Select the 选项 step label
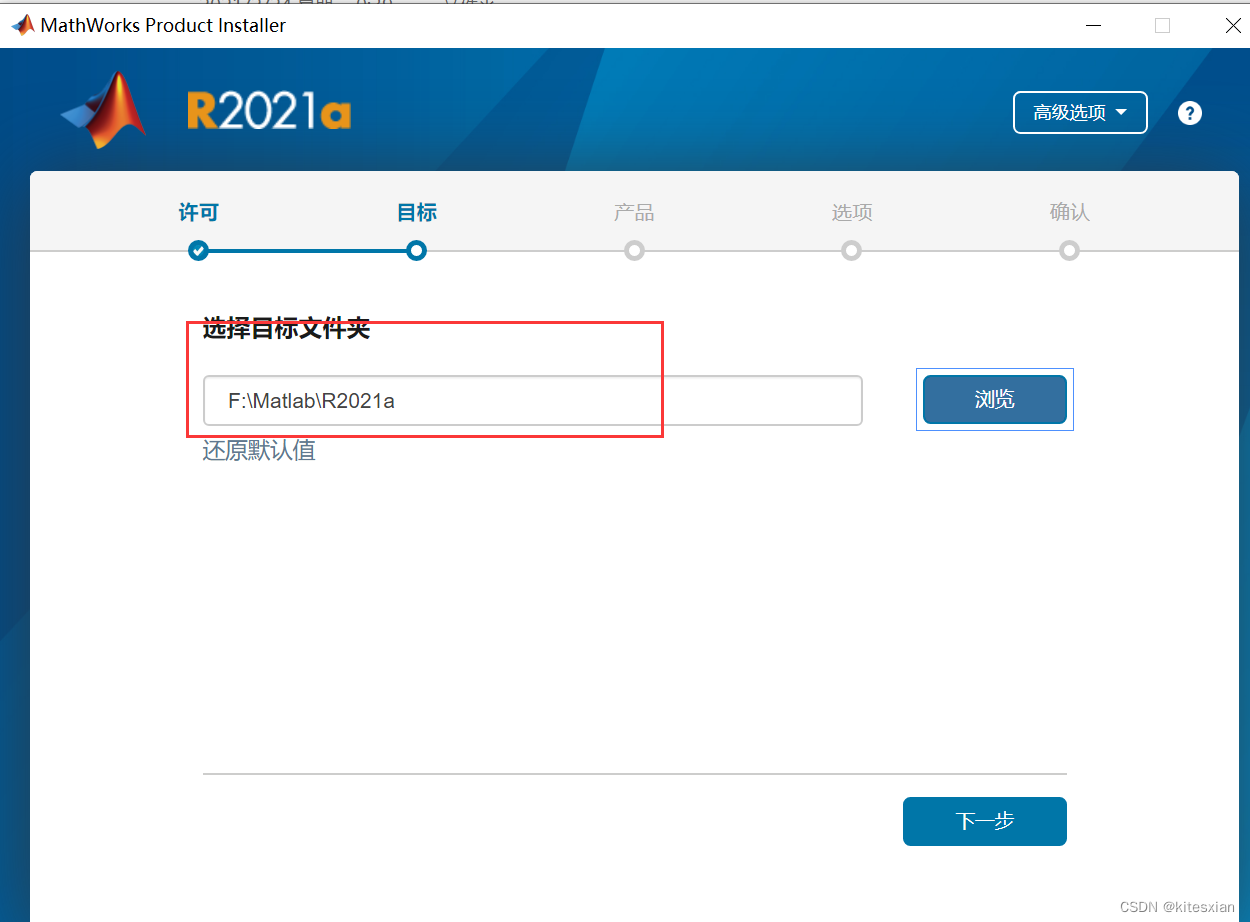Image resolution: width=1250 pixels, height=922 pixels. [x=852, y=212]
